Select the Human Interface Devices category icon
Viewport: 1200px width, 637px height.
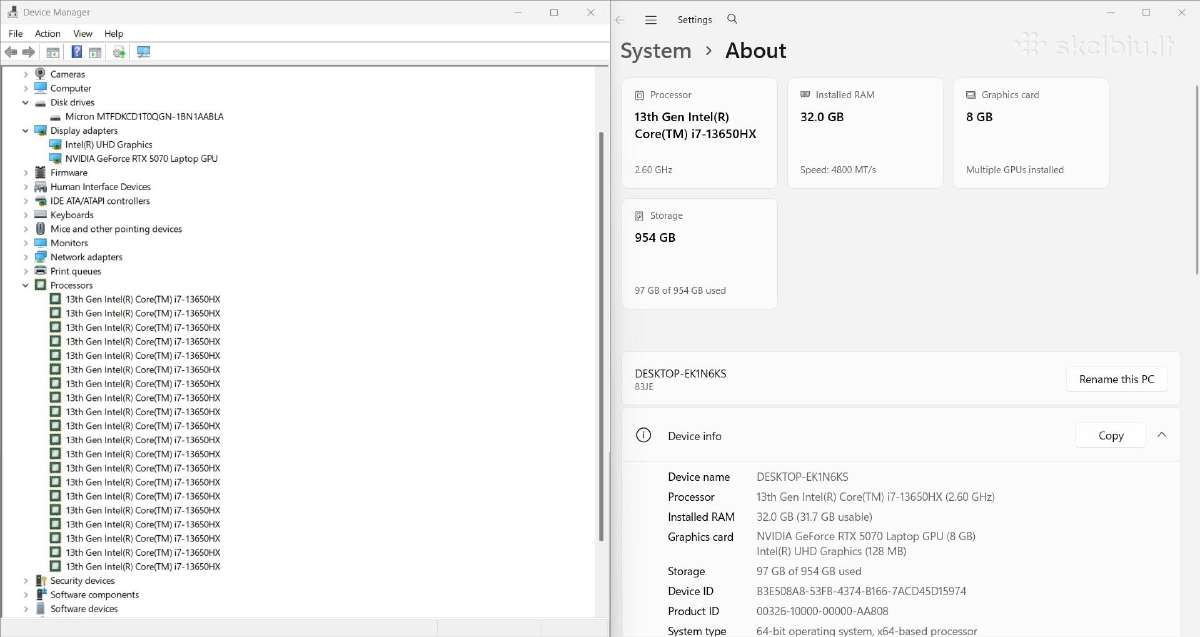click(41, 187)
